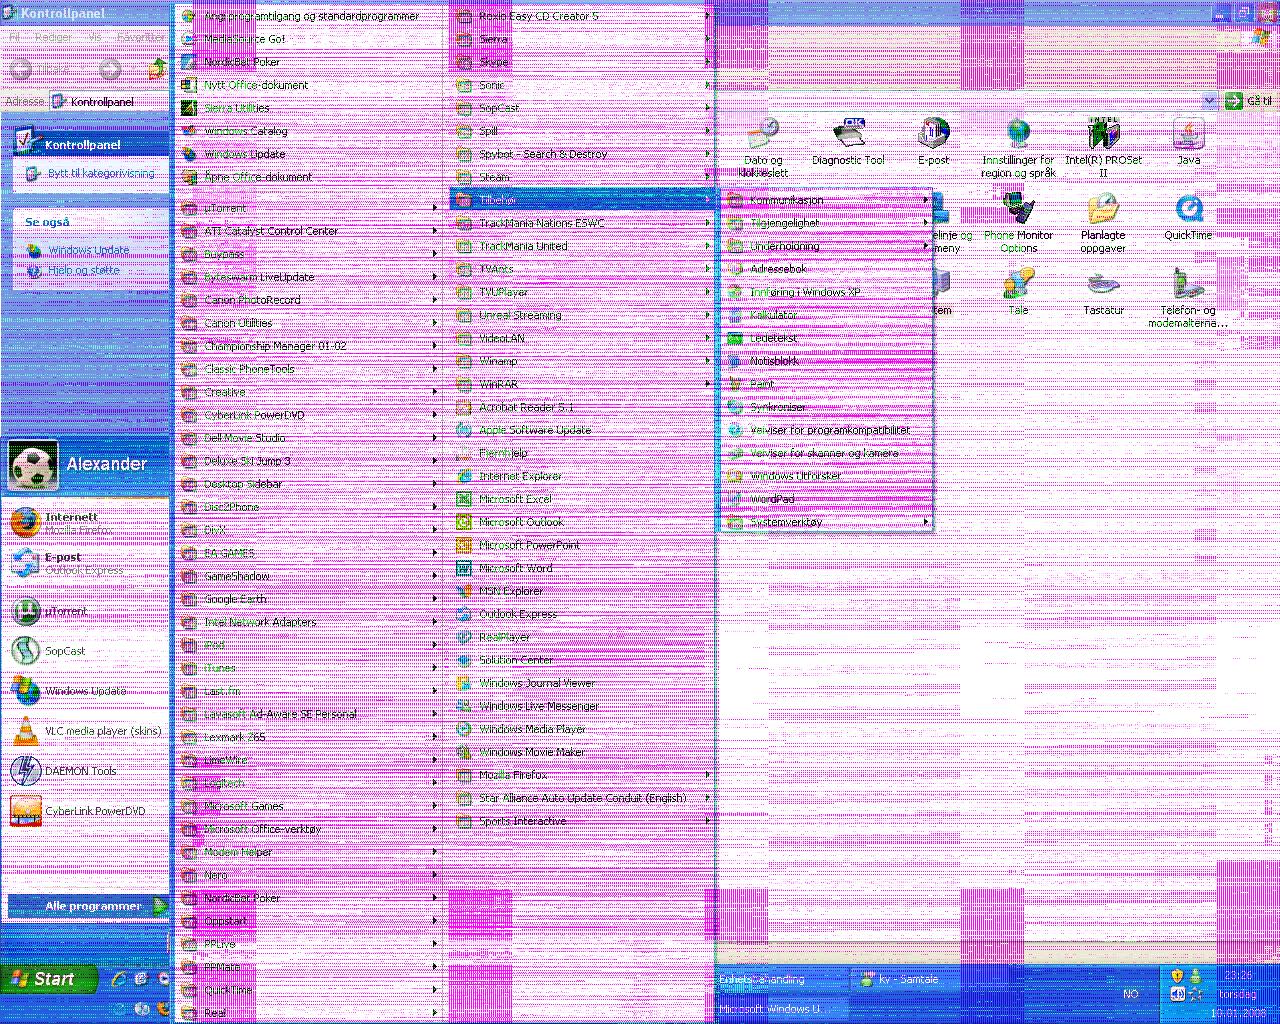Open Mozilla Firefox from the Internett shortcut
This screenshot has width=1280, height=1024.
pos(85,523)
